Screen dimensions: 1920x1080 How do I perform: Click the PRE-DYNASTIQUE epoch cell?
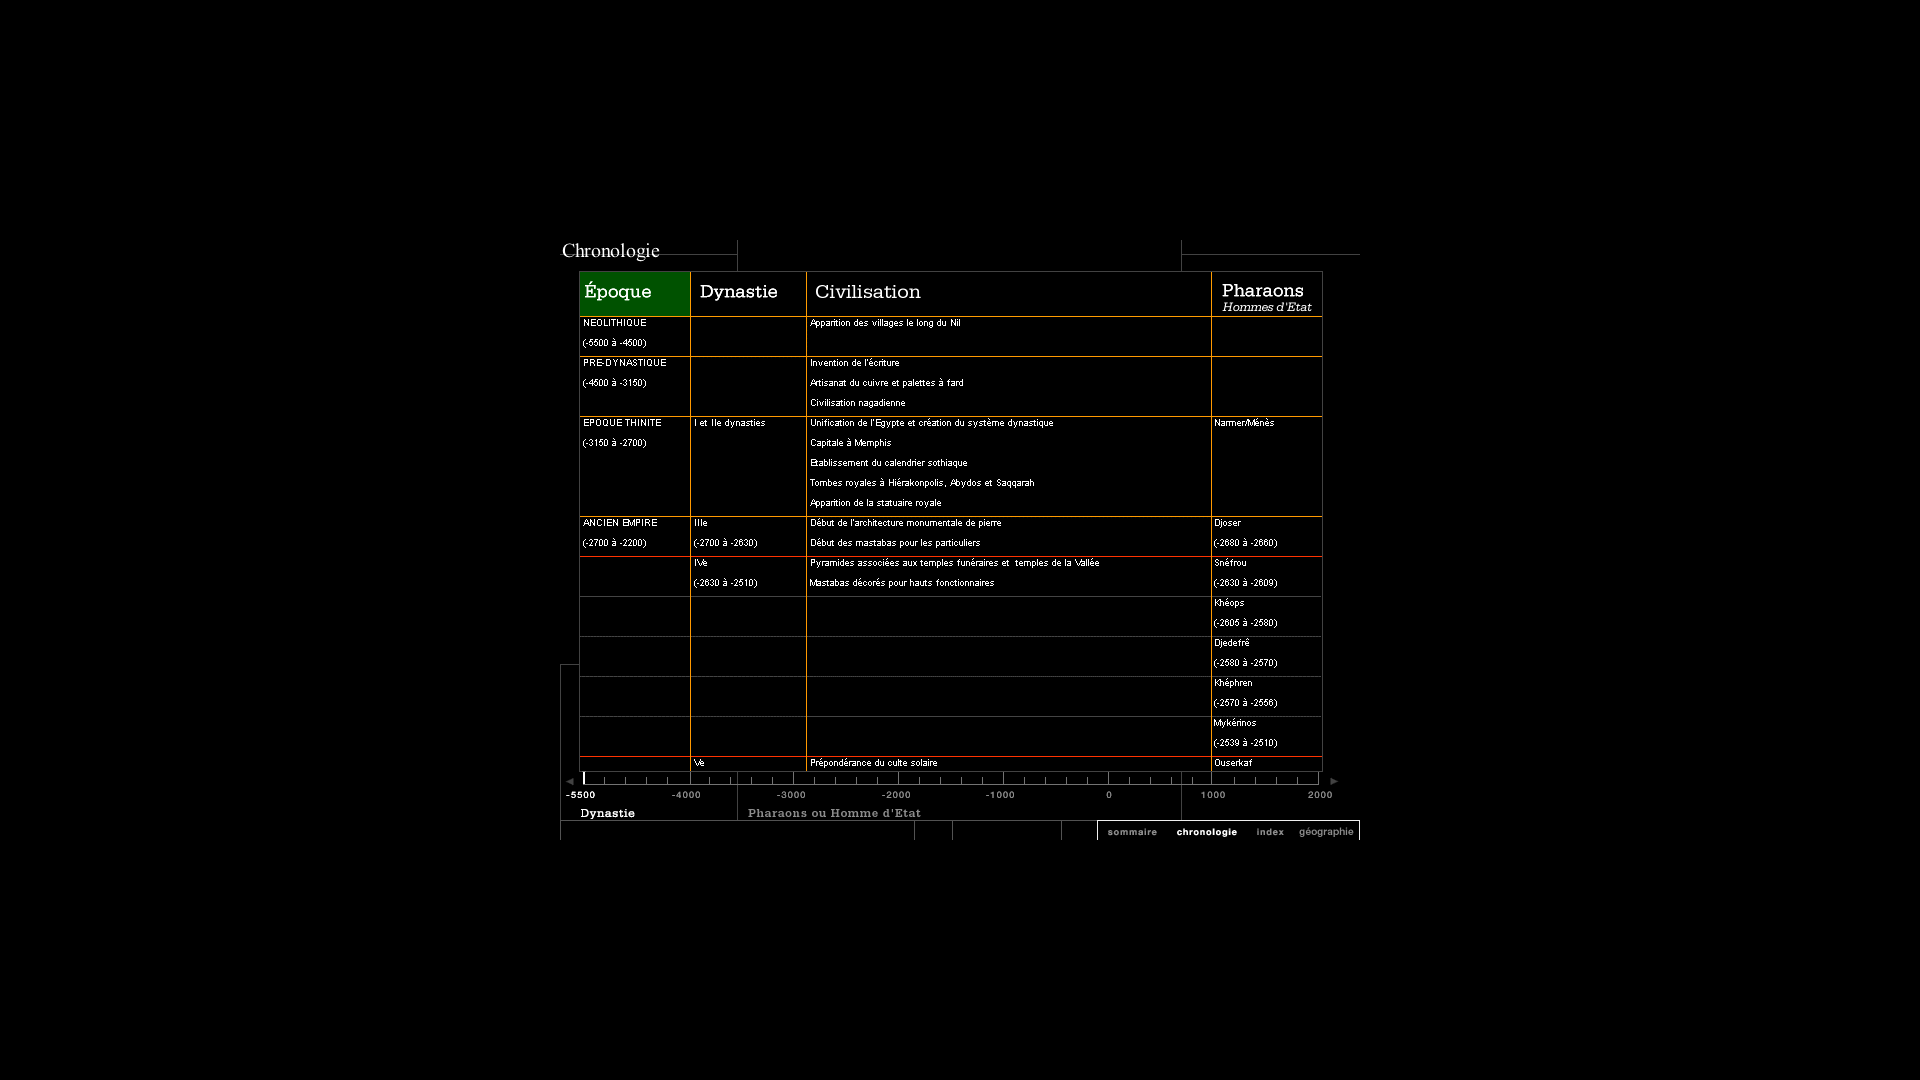[x=635, y=386]
